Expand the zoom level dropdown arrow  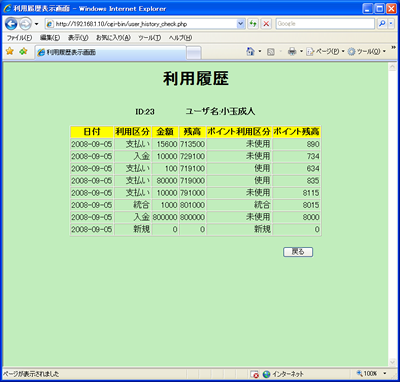pos(385,374)
